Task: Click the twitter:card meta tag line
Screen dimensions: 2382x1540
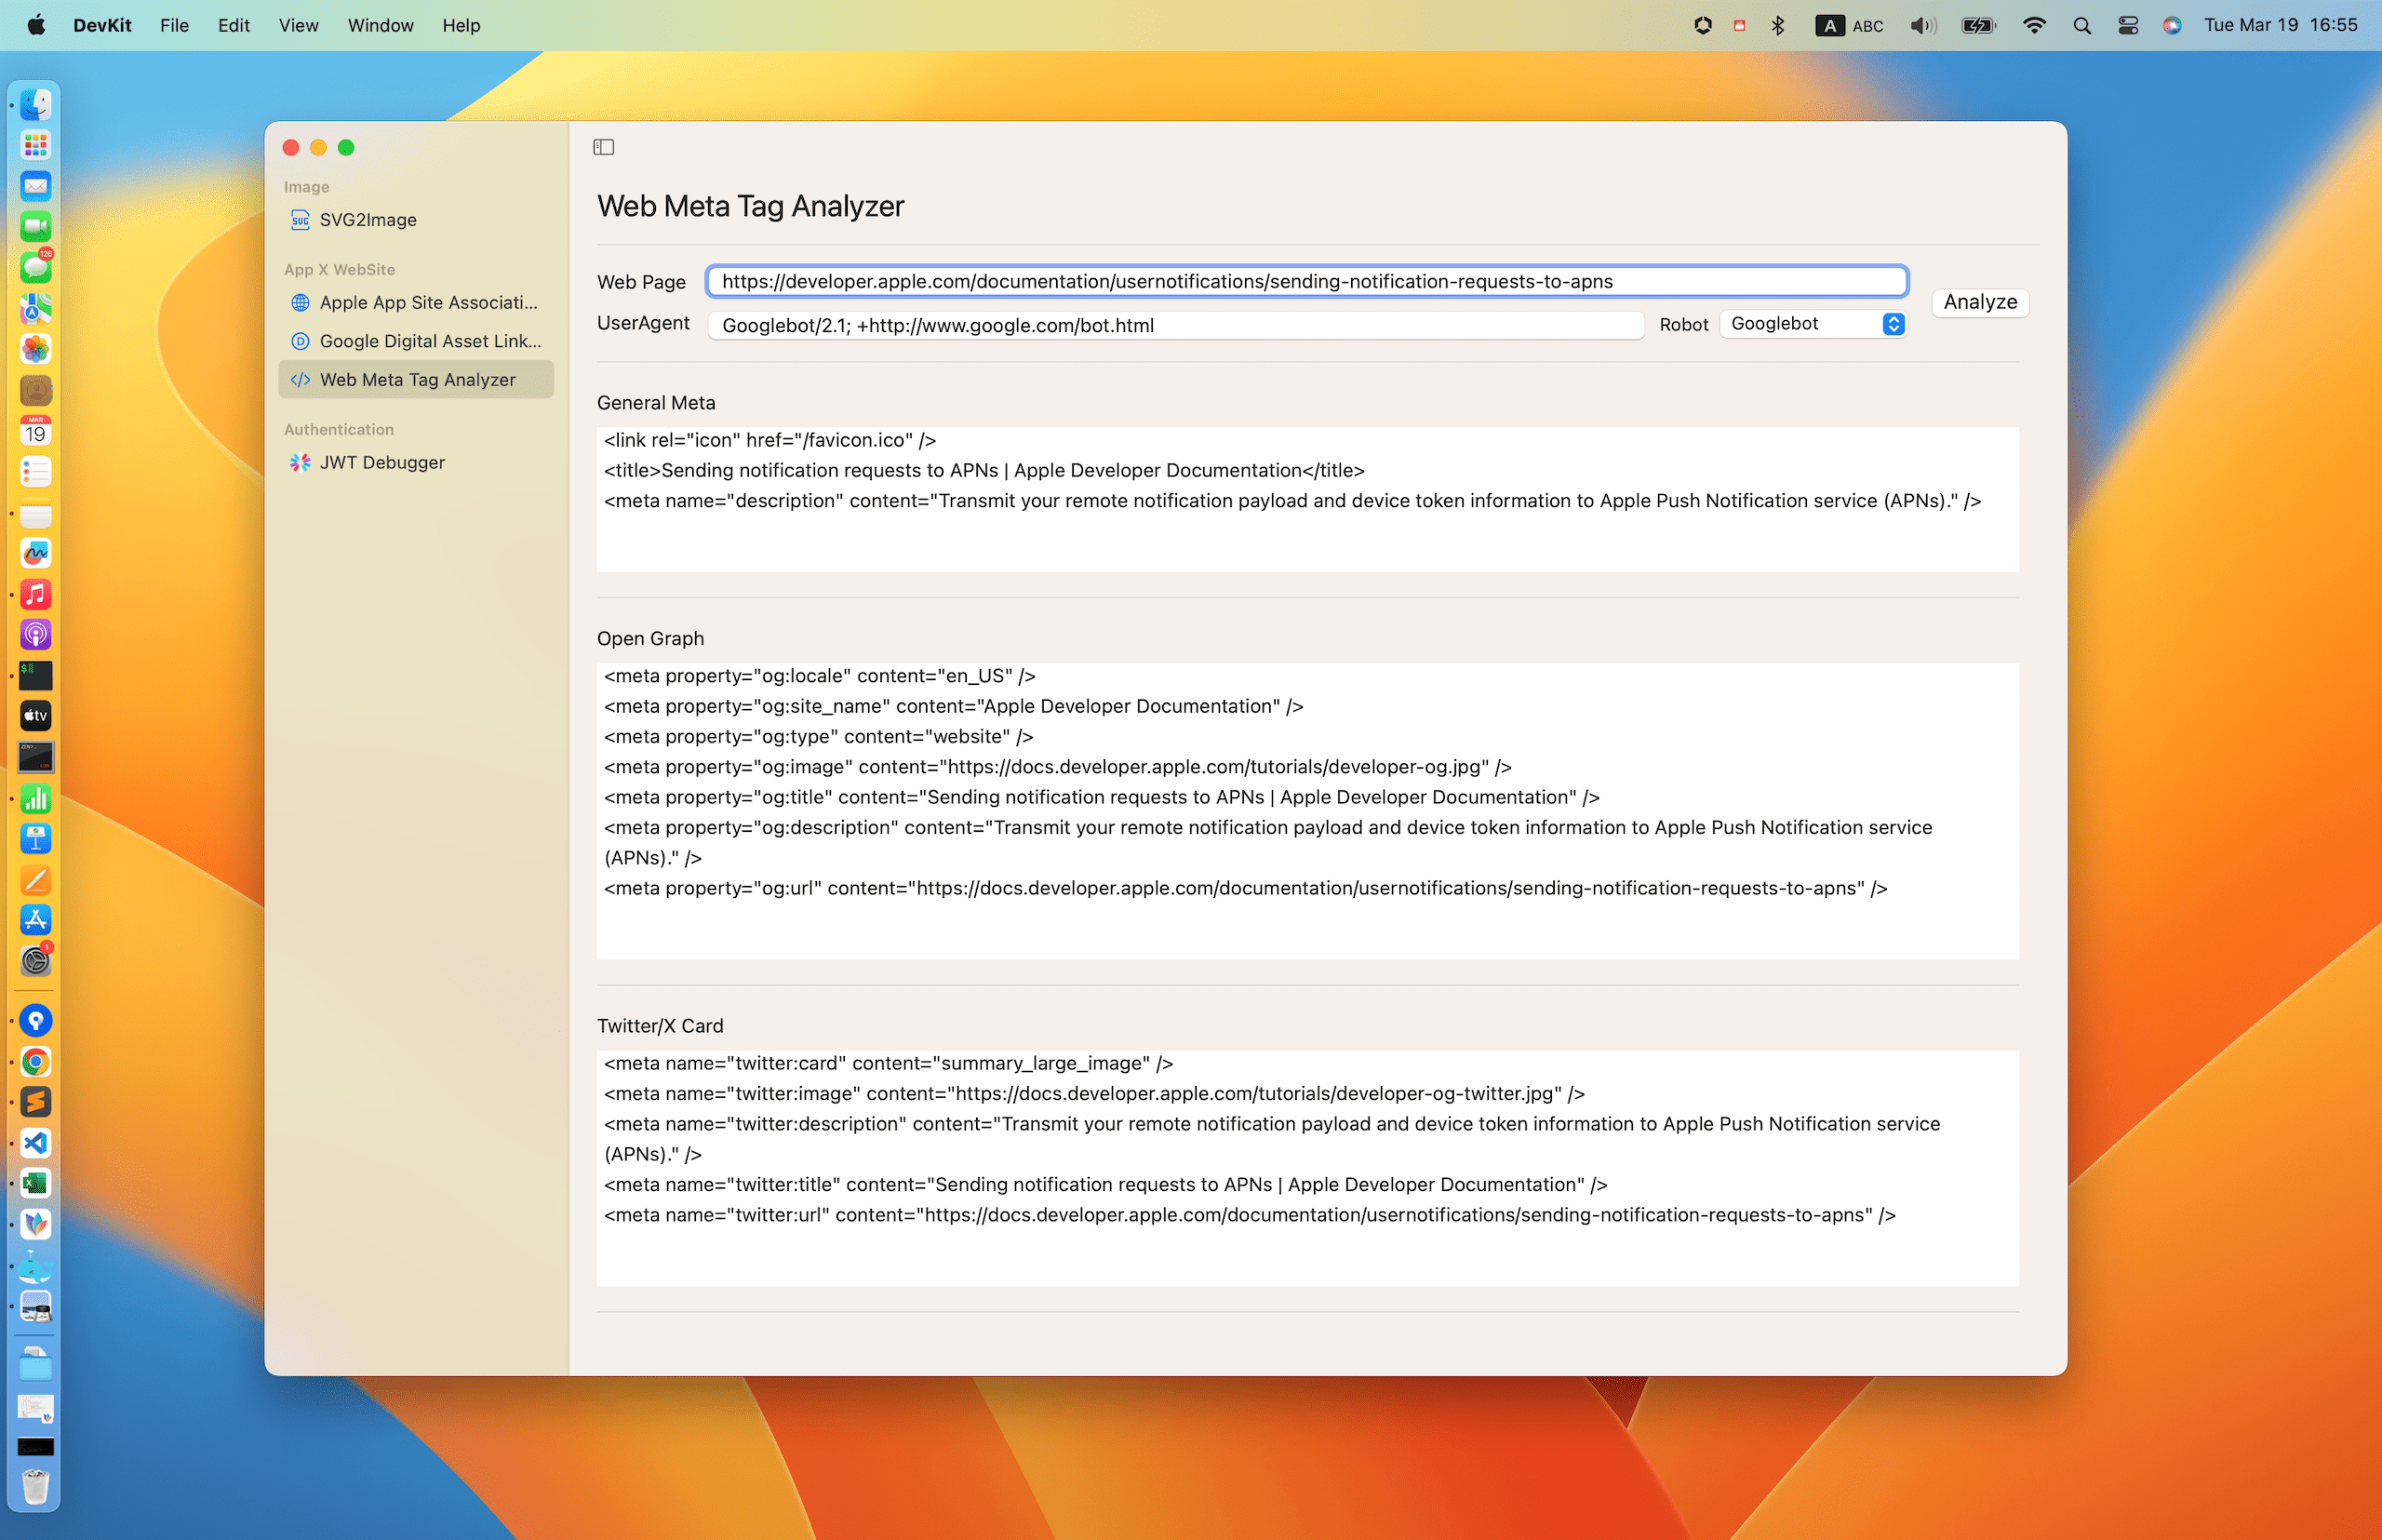Action: click(888, 1063)
